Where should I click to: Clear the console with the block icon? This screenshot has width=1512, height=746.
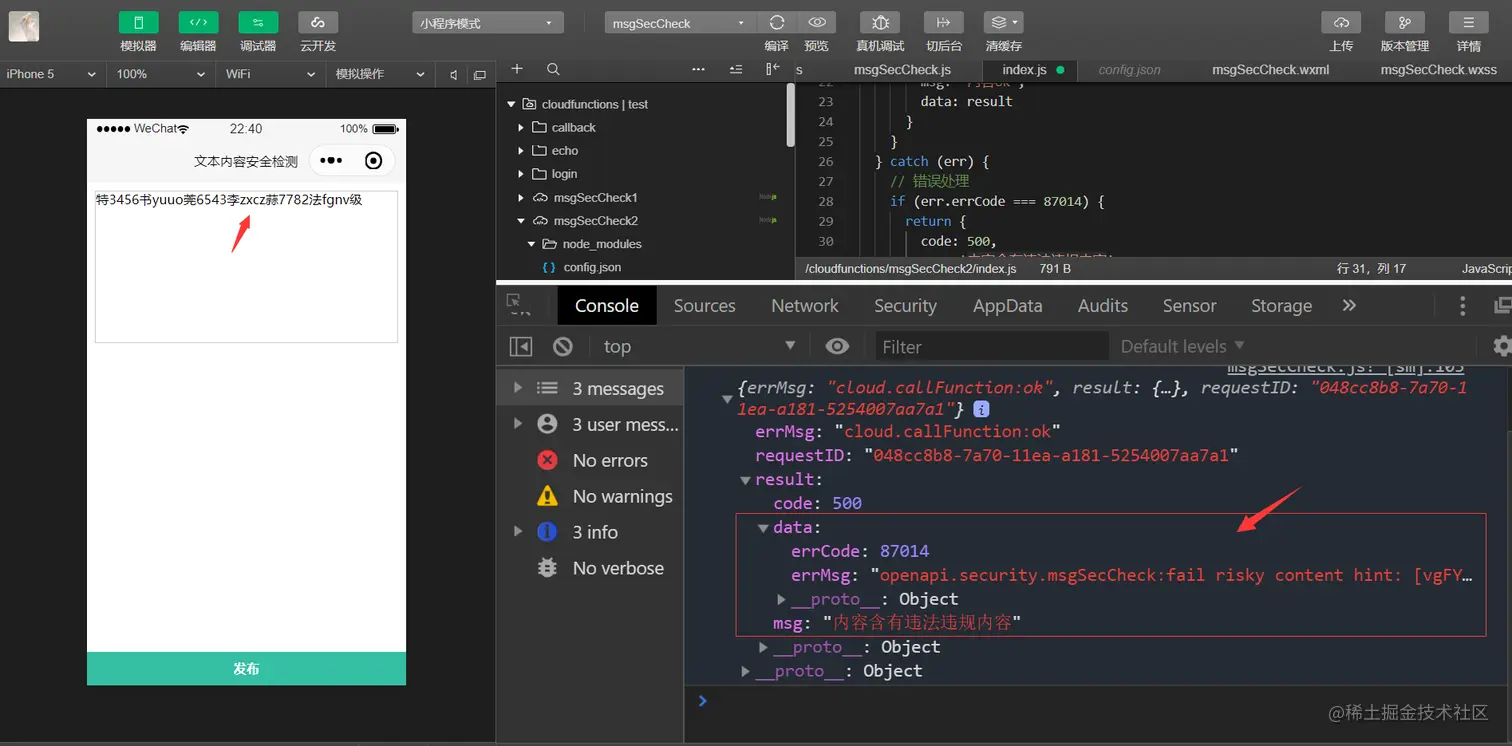[563, 346]
